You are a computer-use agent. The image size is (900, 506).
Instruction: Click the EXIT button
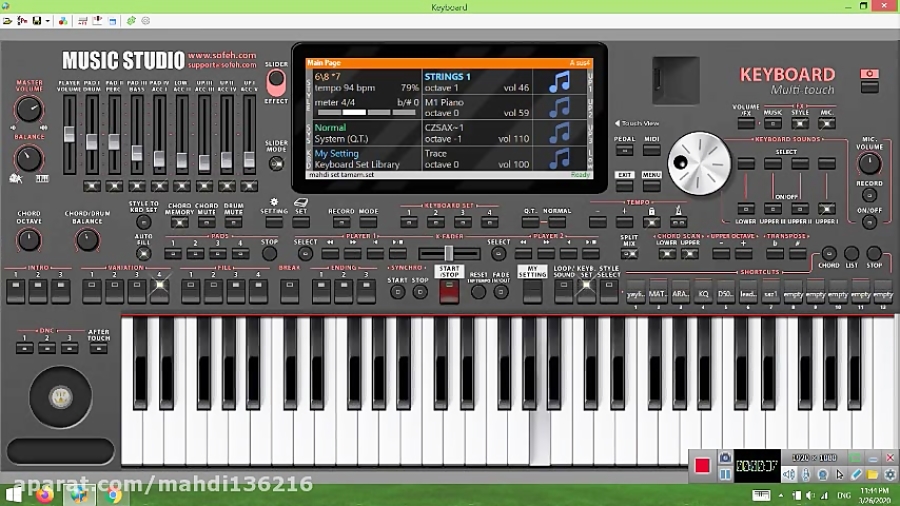tap(624, 185)
